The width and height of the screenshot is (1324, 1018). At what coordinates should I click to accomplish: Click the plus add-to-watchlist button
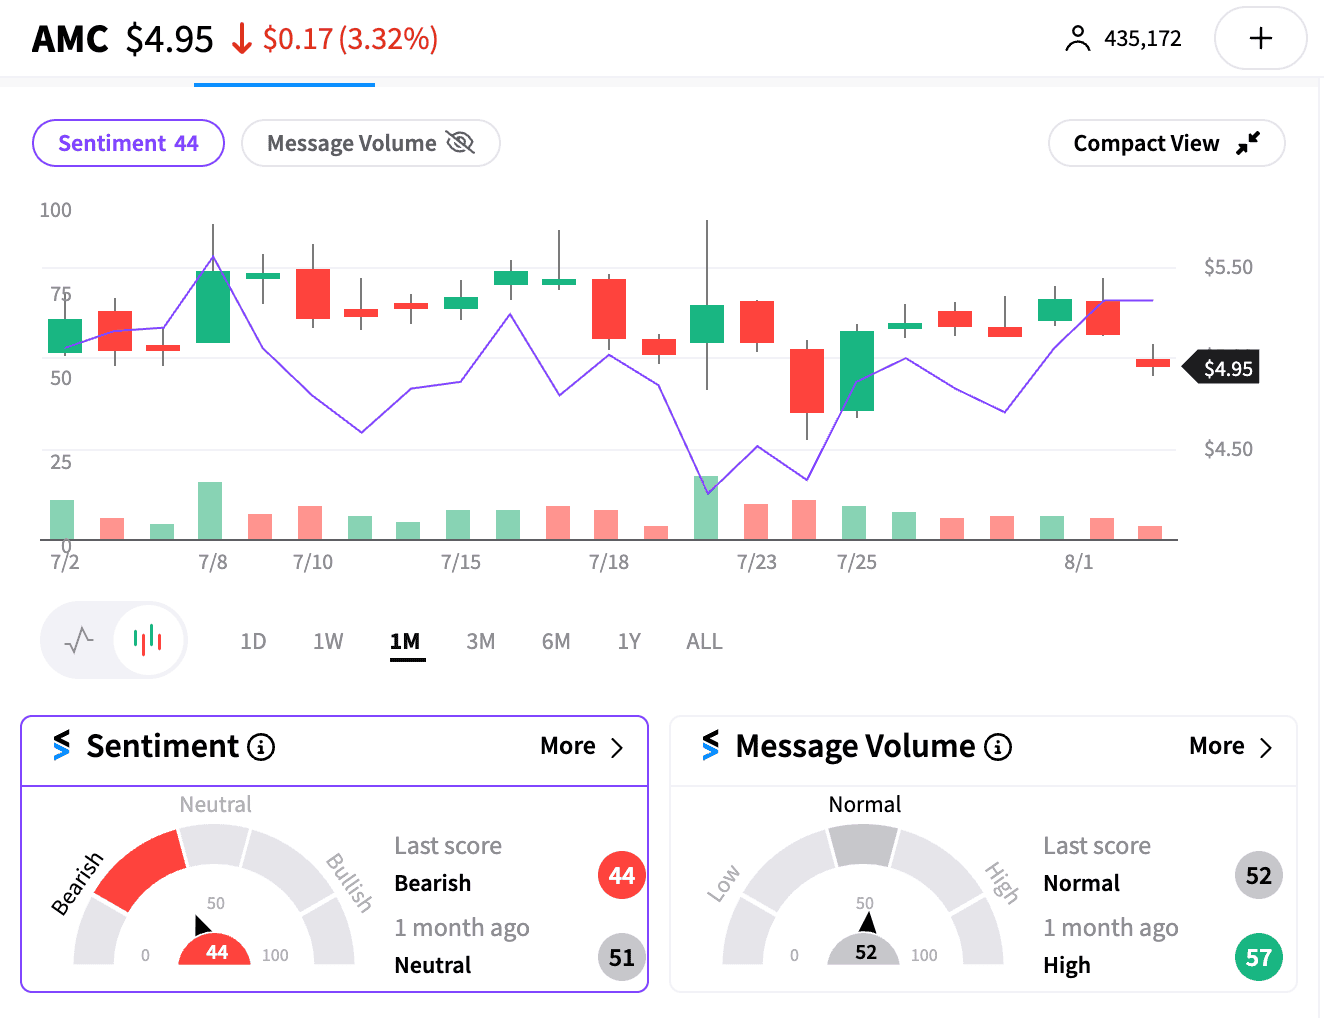tap(1260, 38)
